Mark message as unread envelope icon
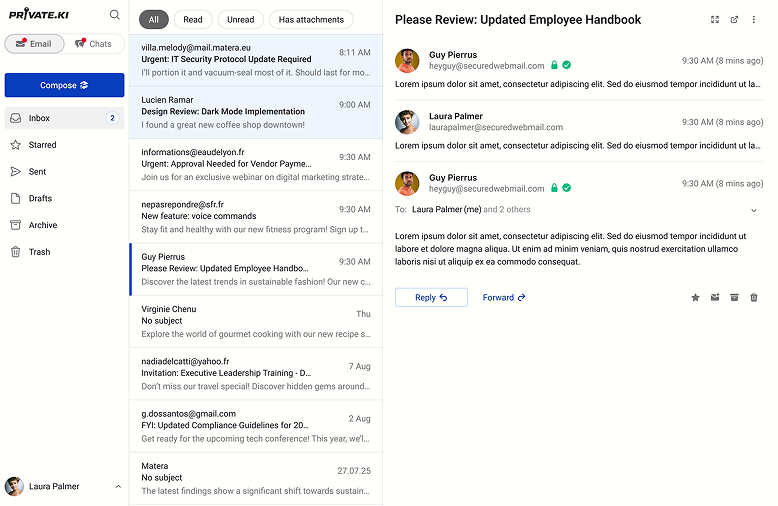778x506 pixels. pos(715,298)
